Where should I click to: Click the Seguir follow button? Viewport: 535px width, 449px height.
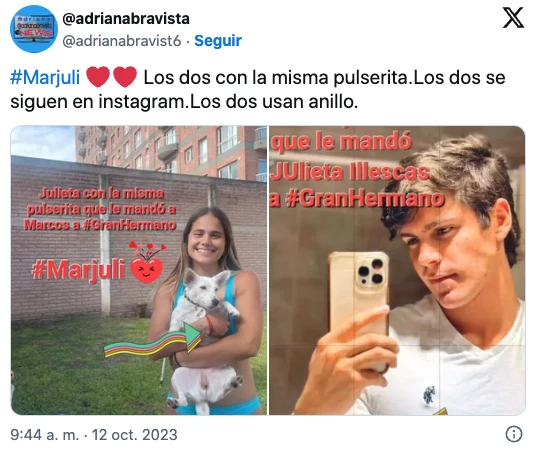click(218, 41)
